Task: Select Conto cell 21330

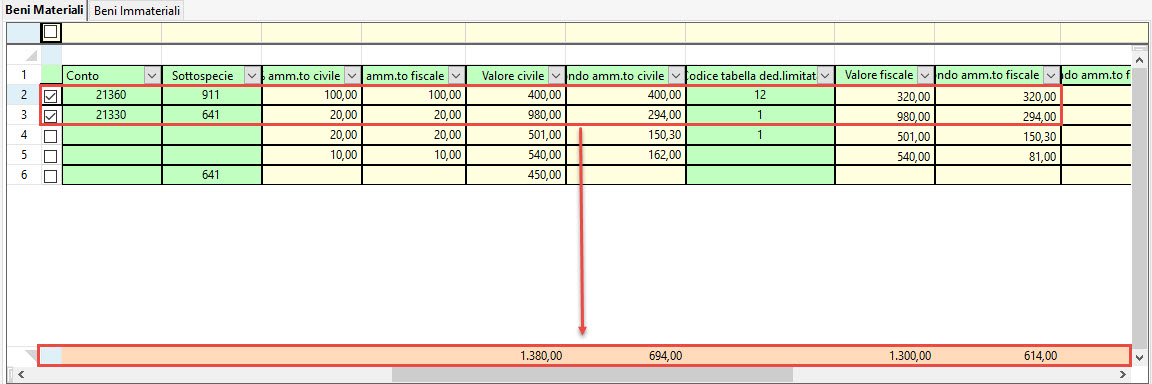Action: [x=112, y=115]
